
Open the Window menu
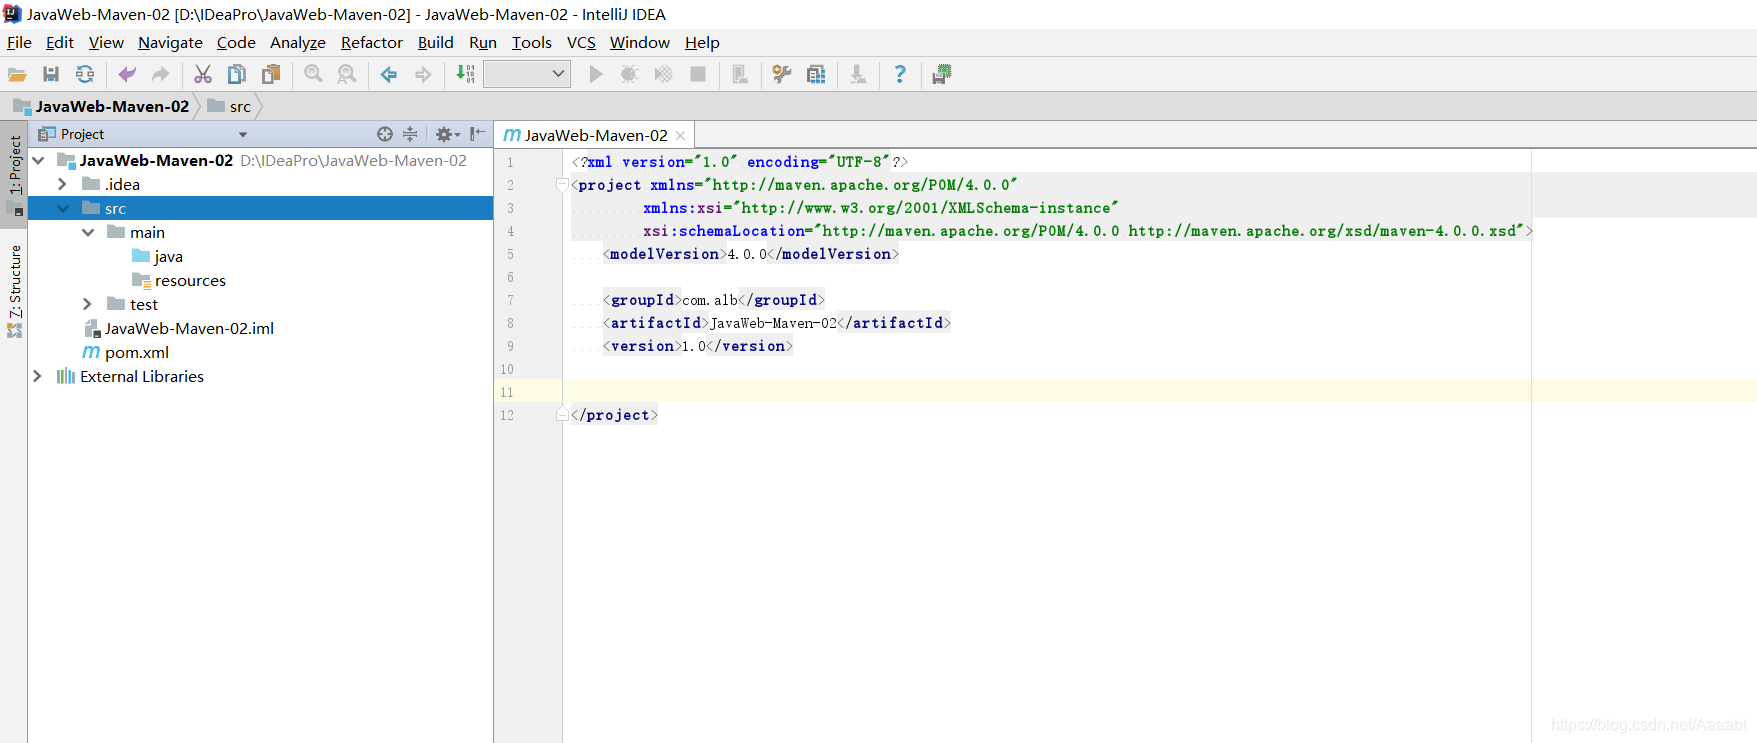pyautogui.click(x=640, y=42)
